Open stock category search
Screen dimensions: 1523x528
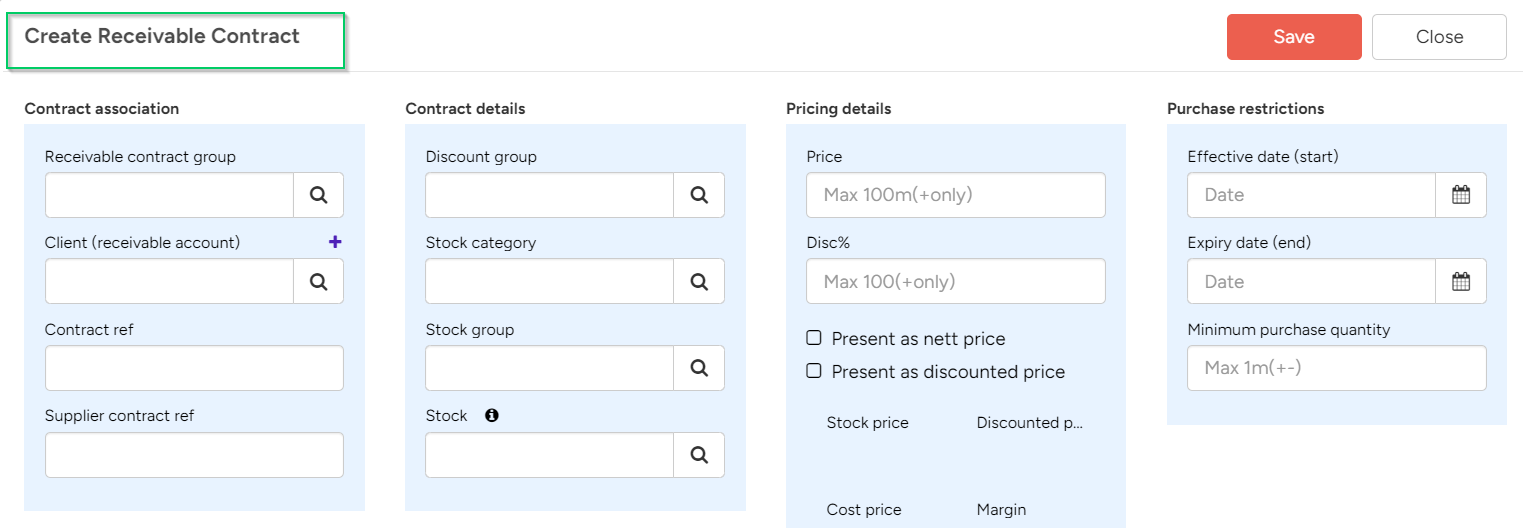699,282
